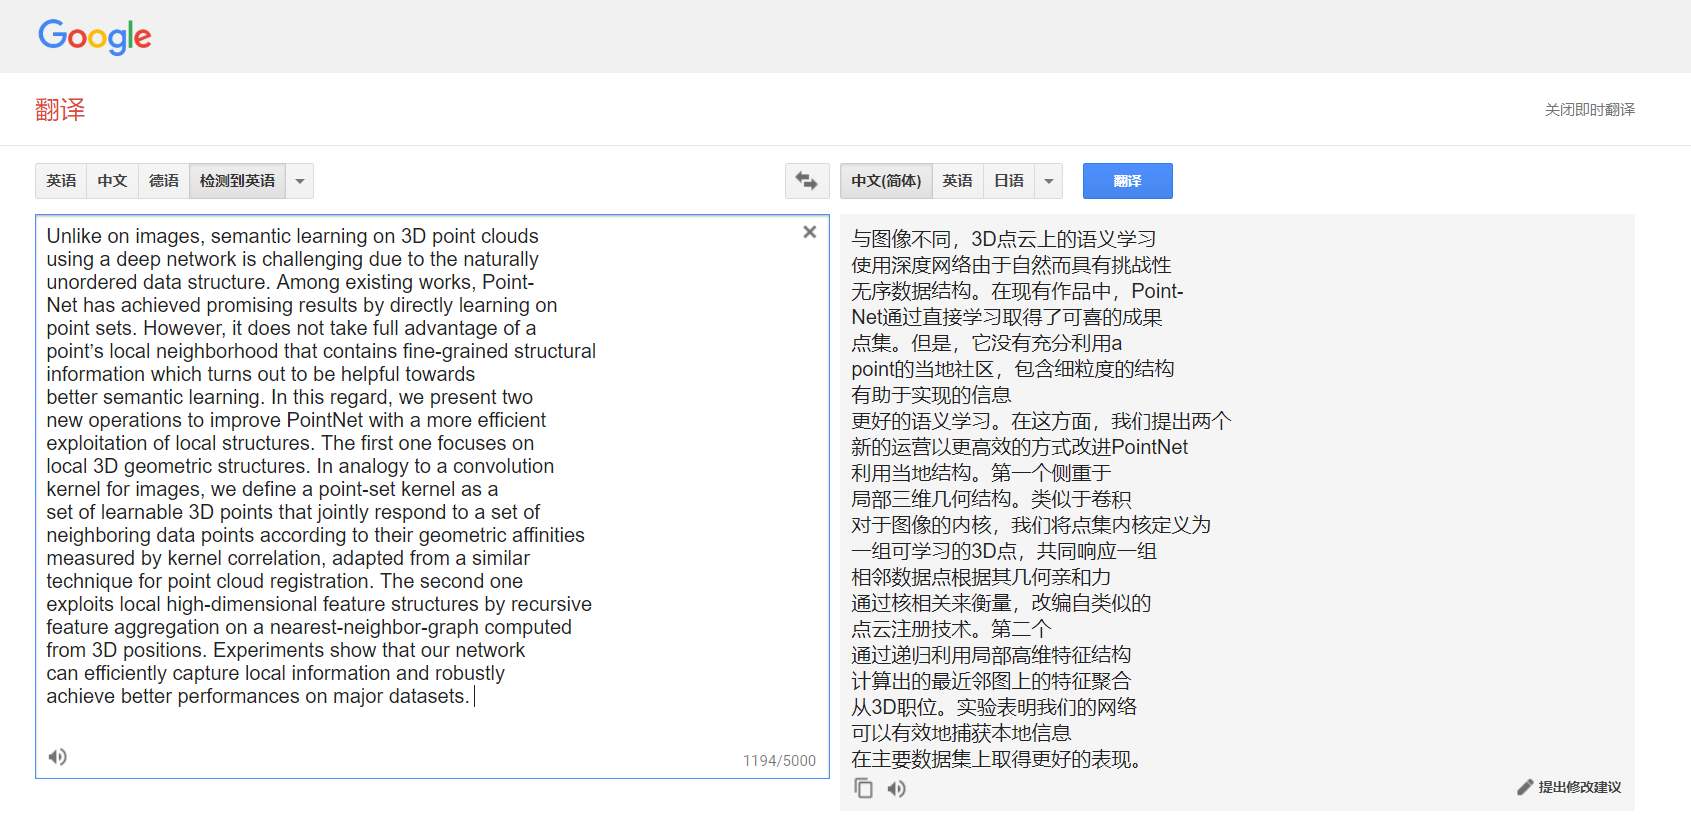Click translated line 点云注册技术。第二个
This screenshot has height=829, width=1691.
[951, 629]
